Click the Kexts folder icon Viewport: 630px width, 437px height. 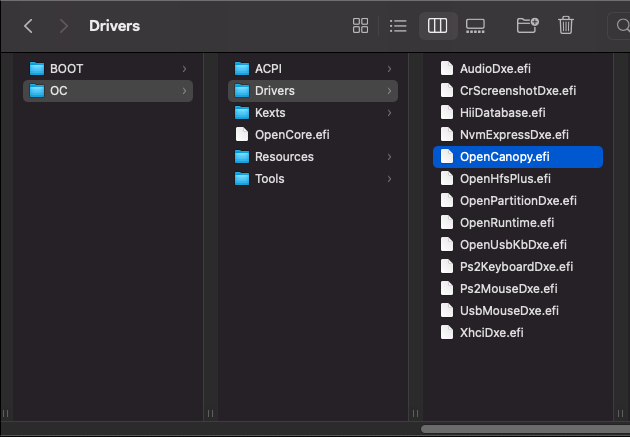(242, 113)
